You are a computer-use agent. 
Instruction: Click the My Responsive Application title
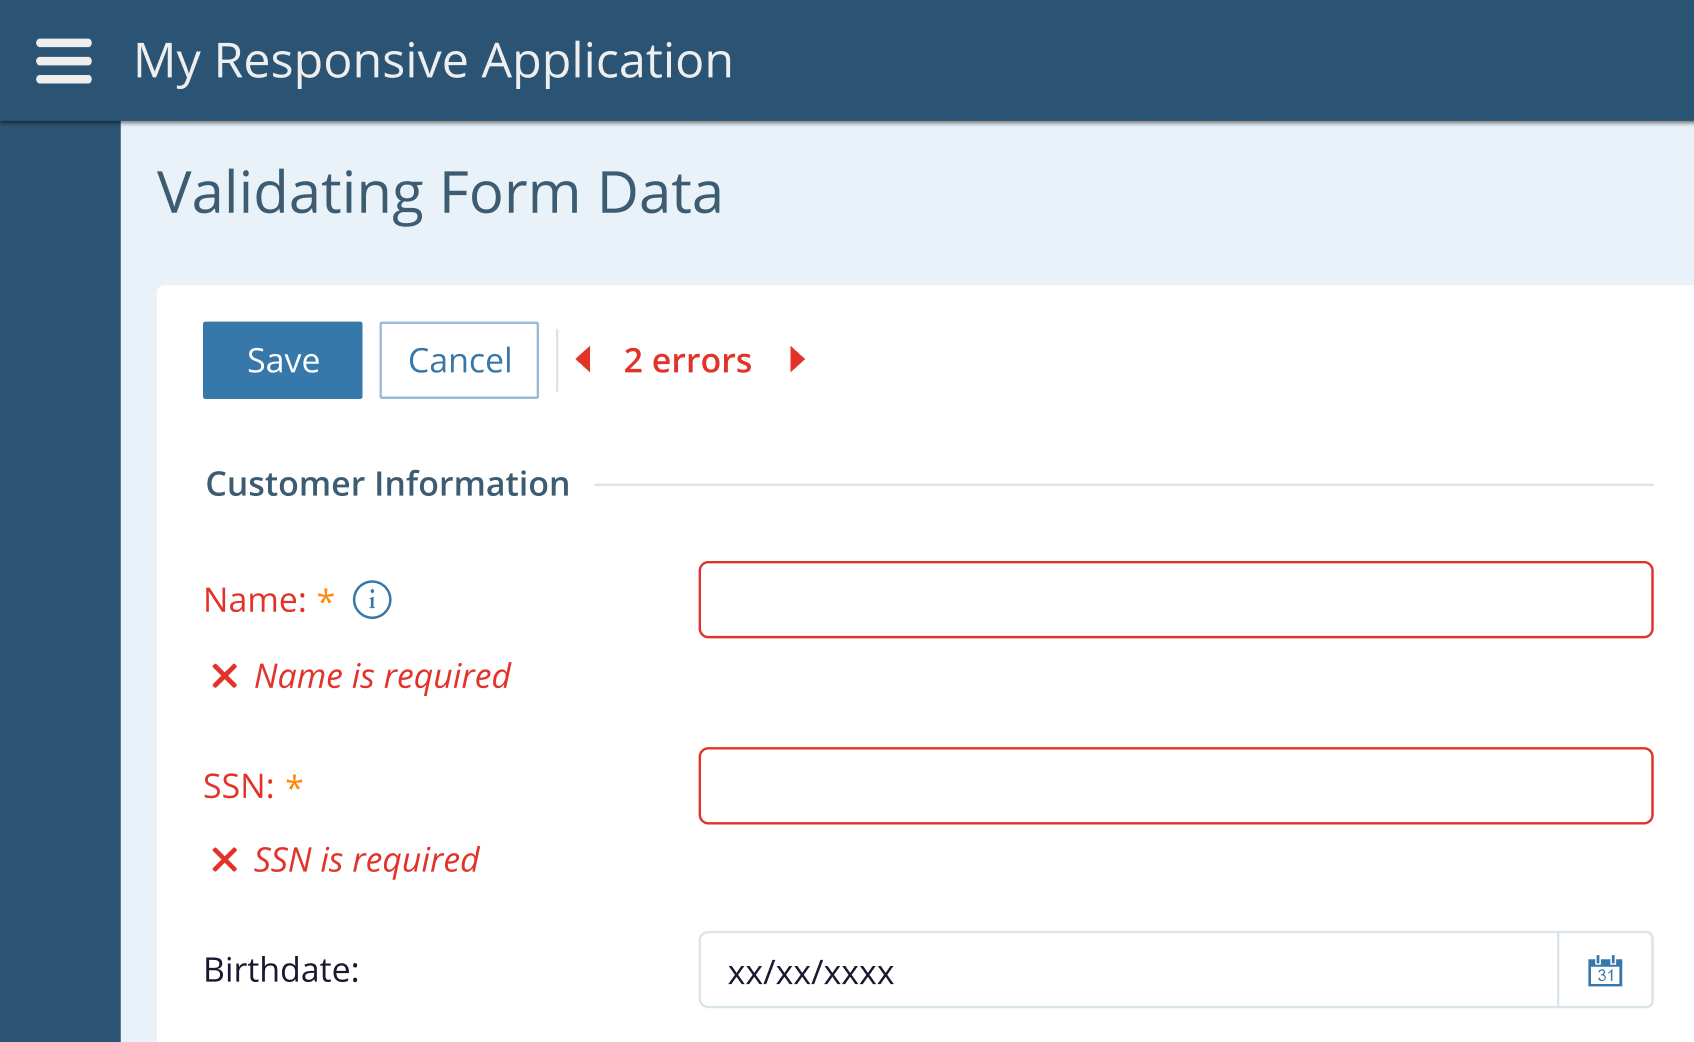pos(433,61)
